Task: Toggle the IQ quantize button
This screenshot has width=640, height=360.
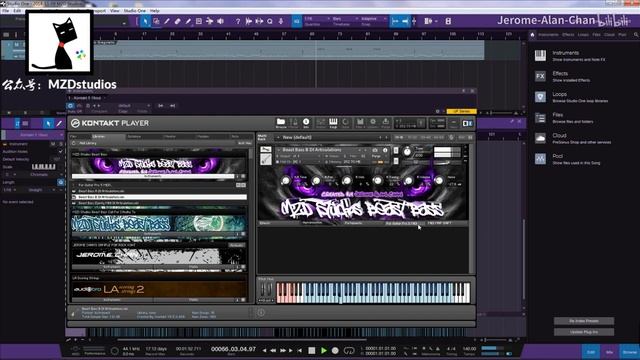Action: pyautogui.click(x=297, y=21)
